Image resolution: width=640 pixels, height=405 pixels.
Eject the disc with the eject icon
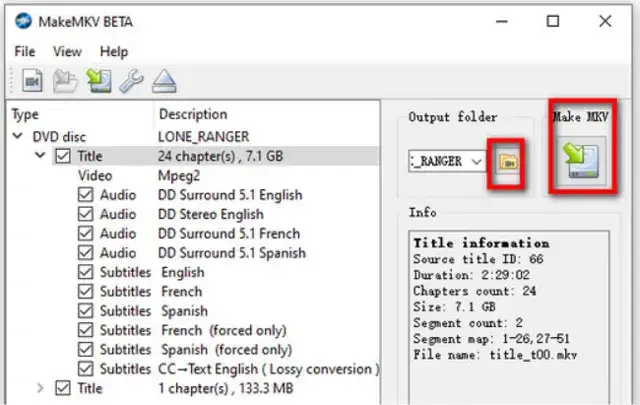pos(164,78)
